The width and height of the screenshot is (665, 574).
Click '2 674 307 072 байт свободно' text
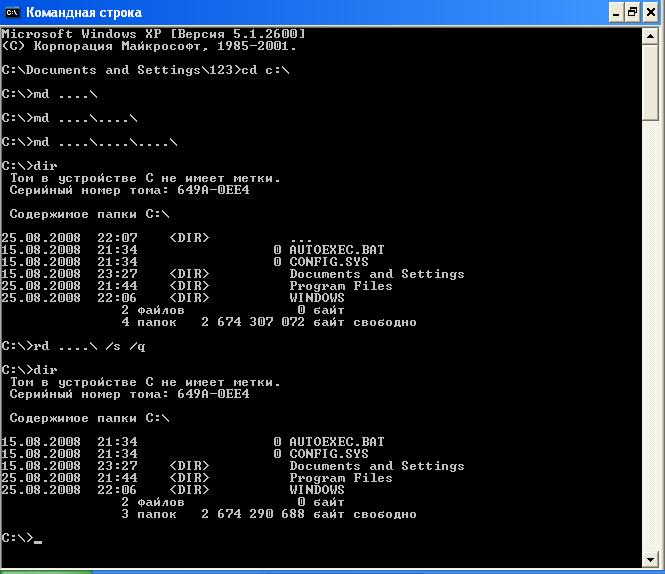click(308, 322)
